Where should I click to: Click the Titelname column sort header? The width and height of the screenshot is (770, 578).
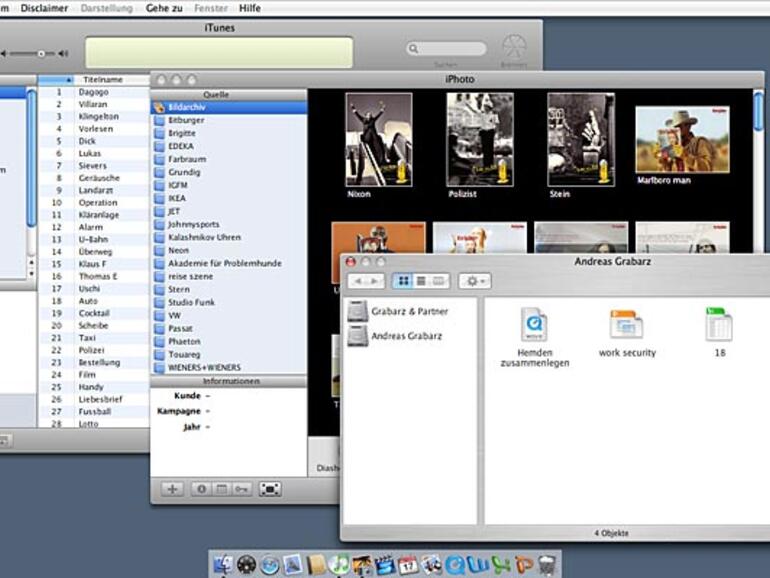[x=103, y=79]
